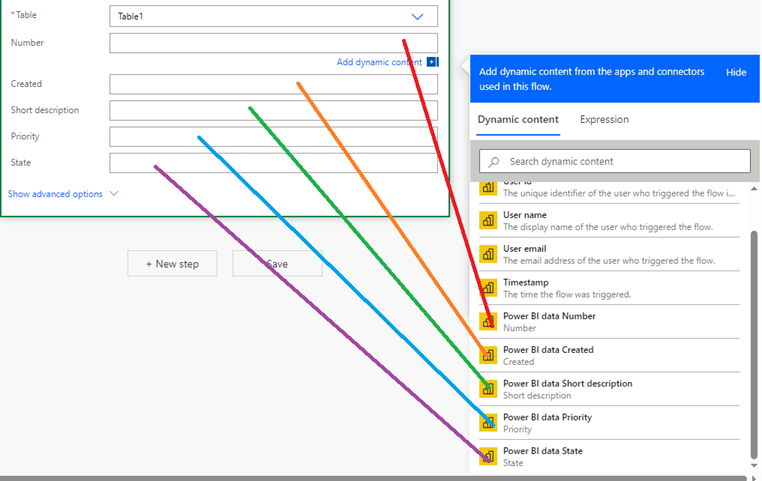Open the Table dropdown showing Table1
This screenshot has width=762, height=481.
coord(273,17)
